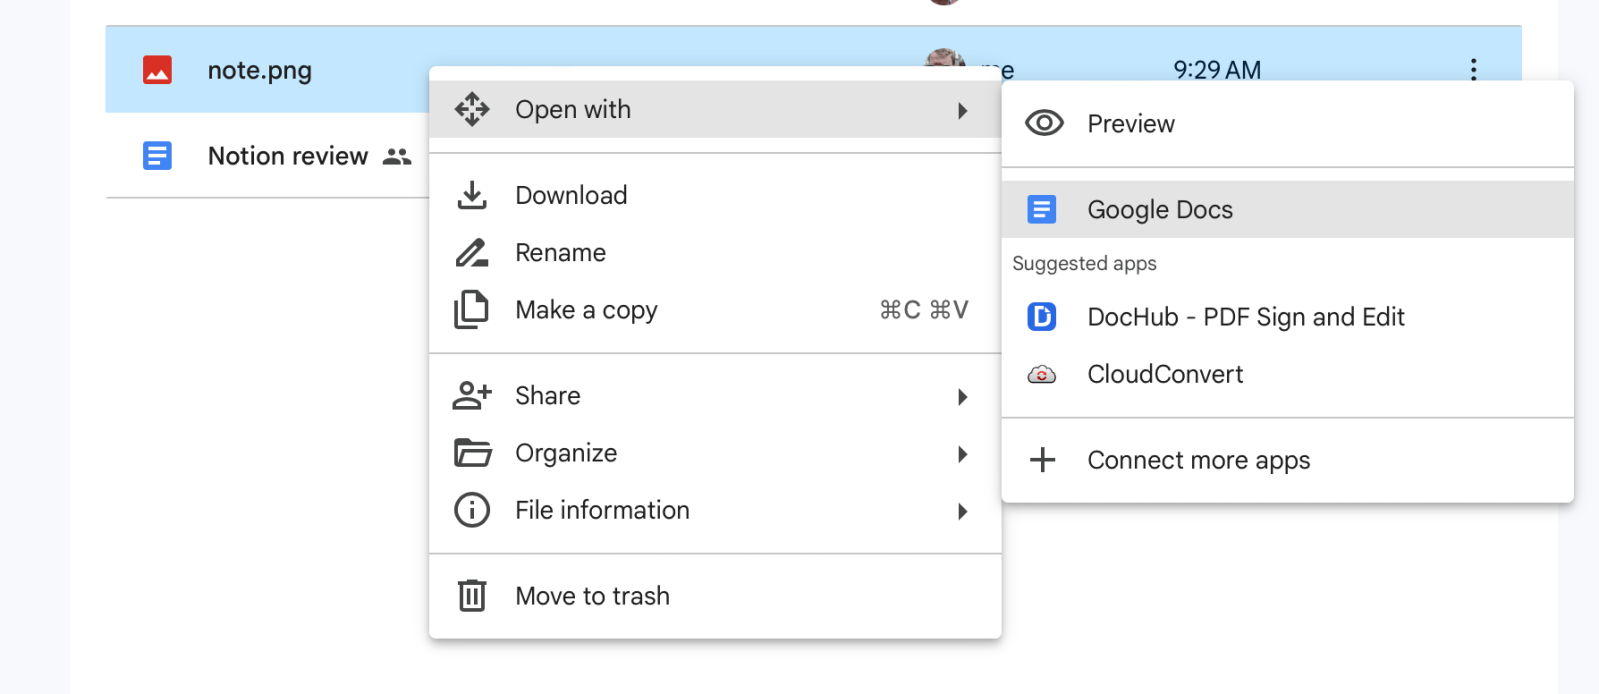
Task: Open the file with Google Docs
Action: (1159, 210)
